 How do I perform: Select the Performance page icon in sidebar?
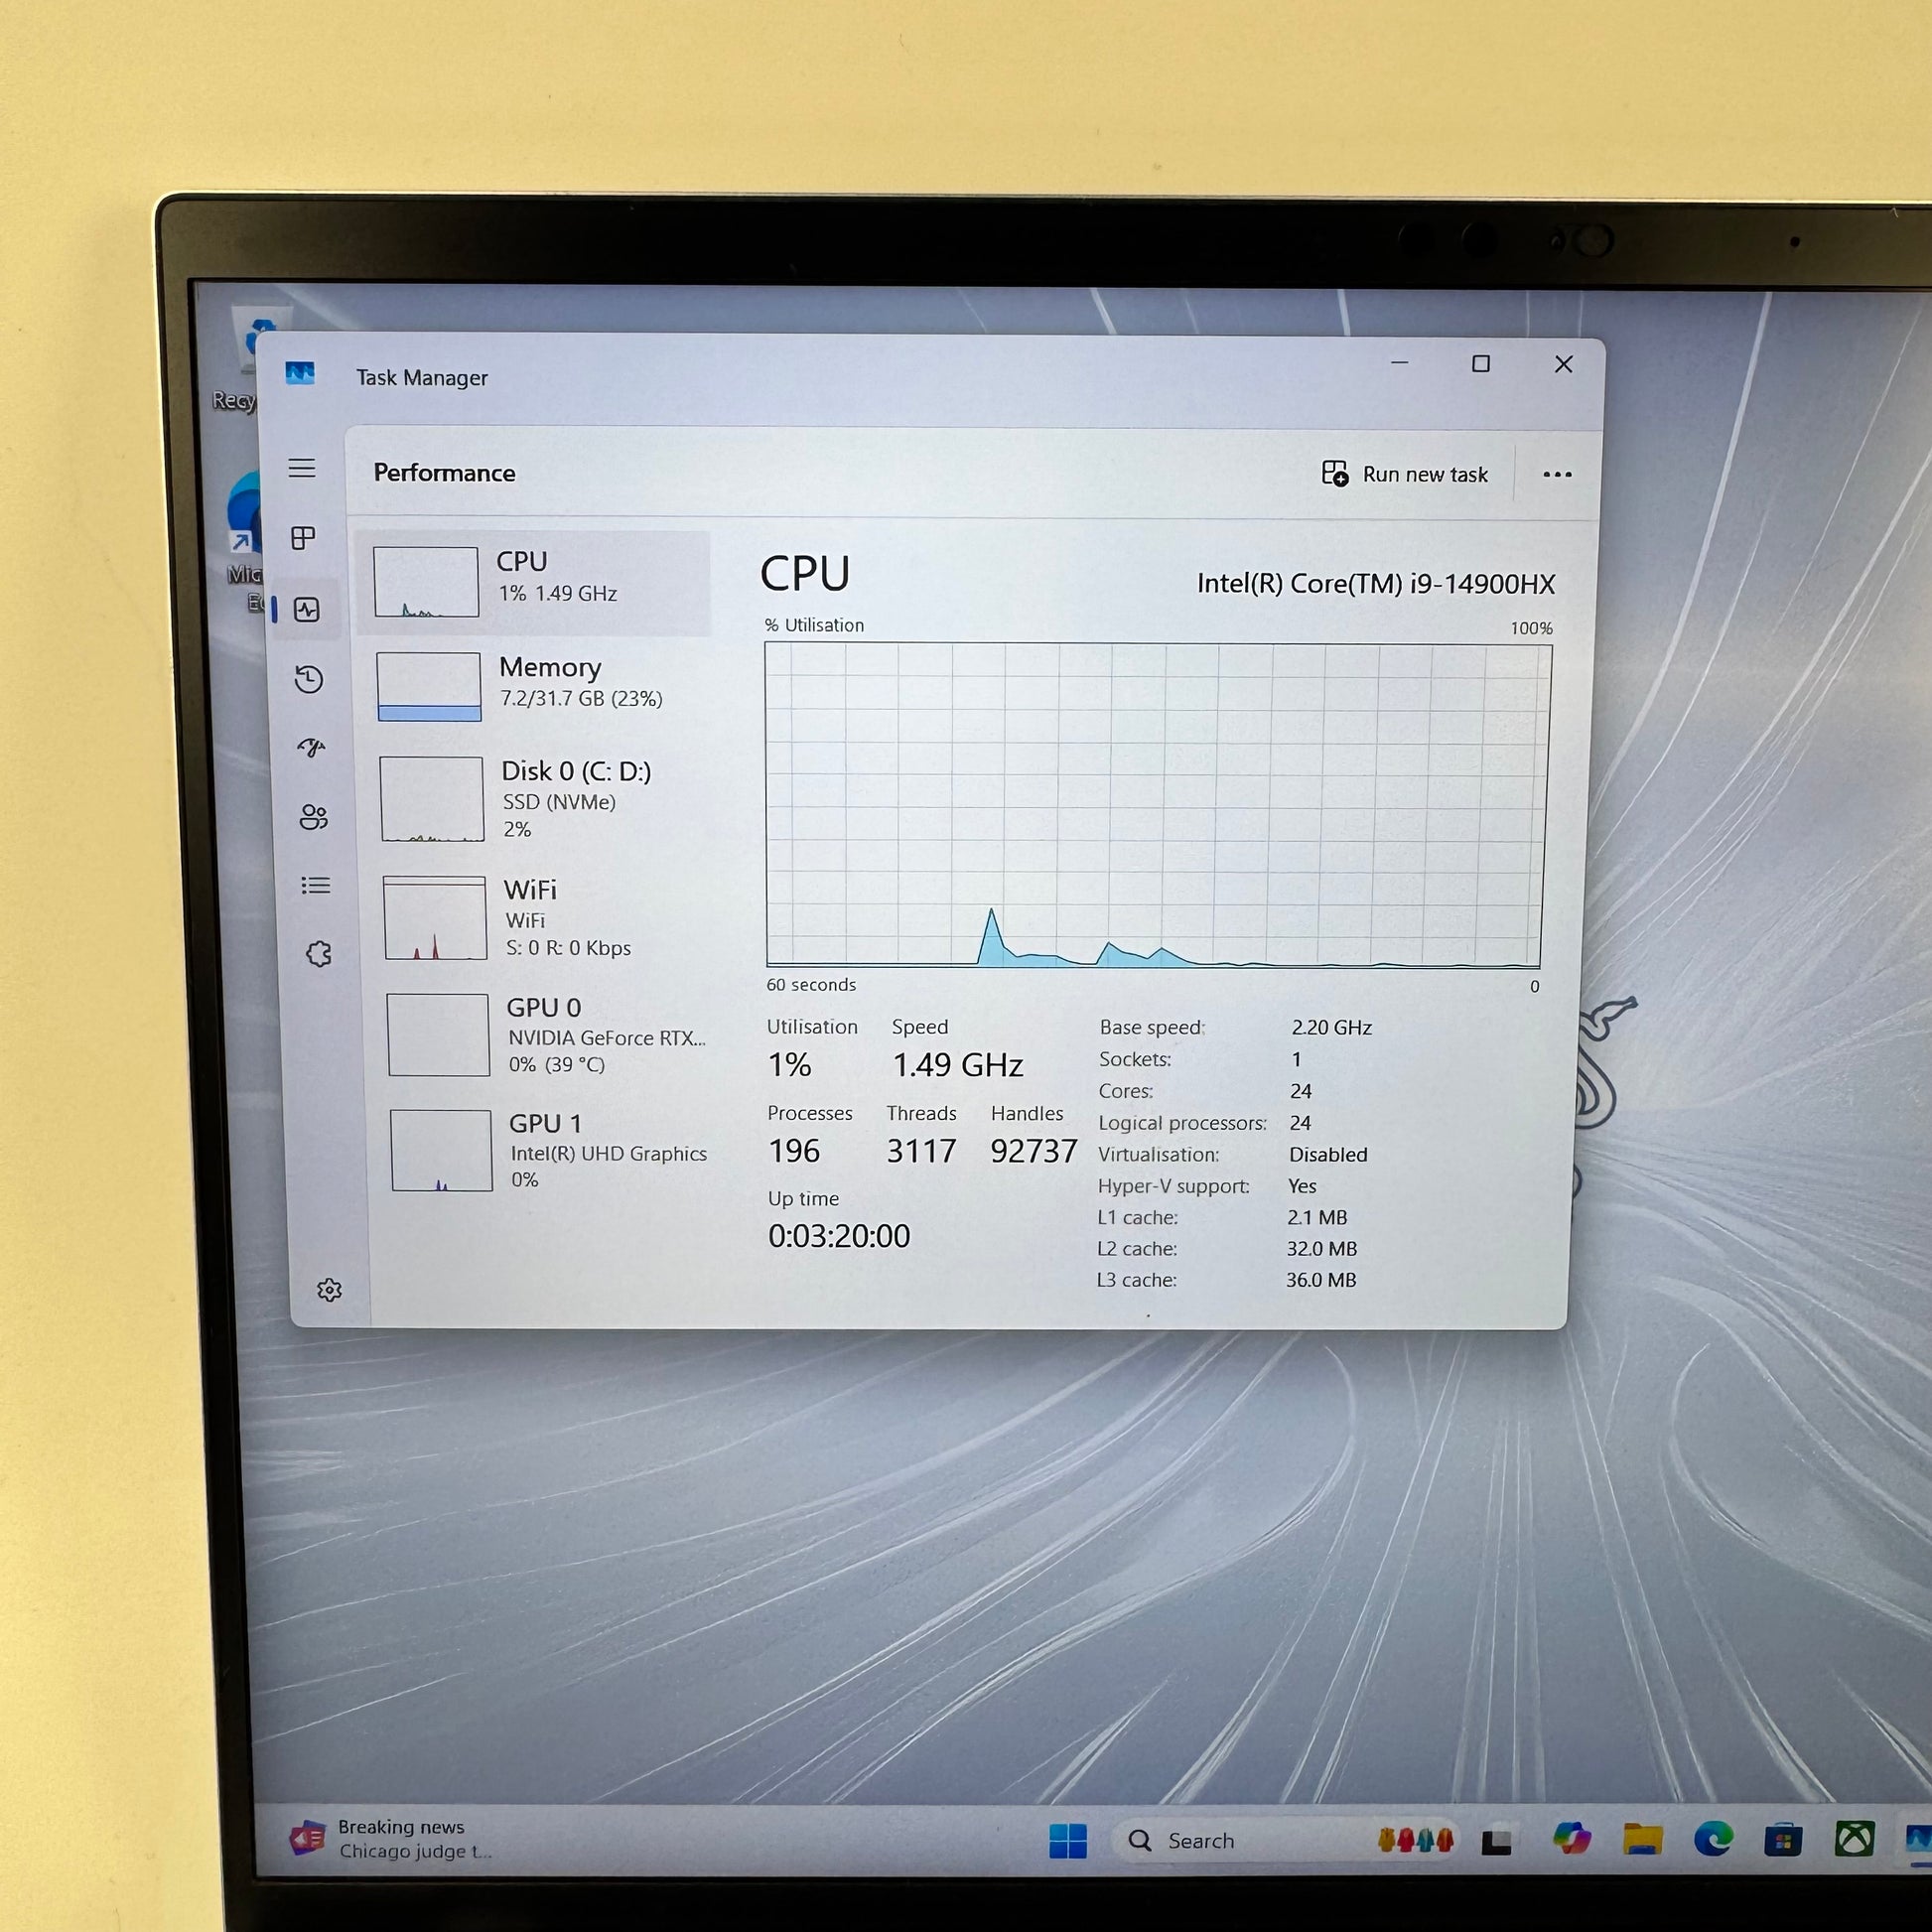click(307, 609)
